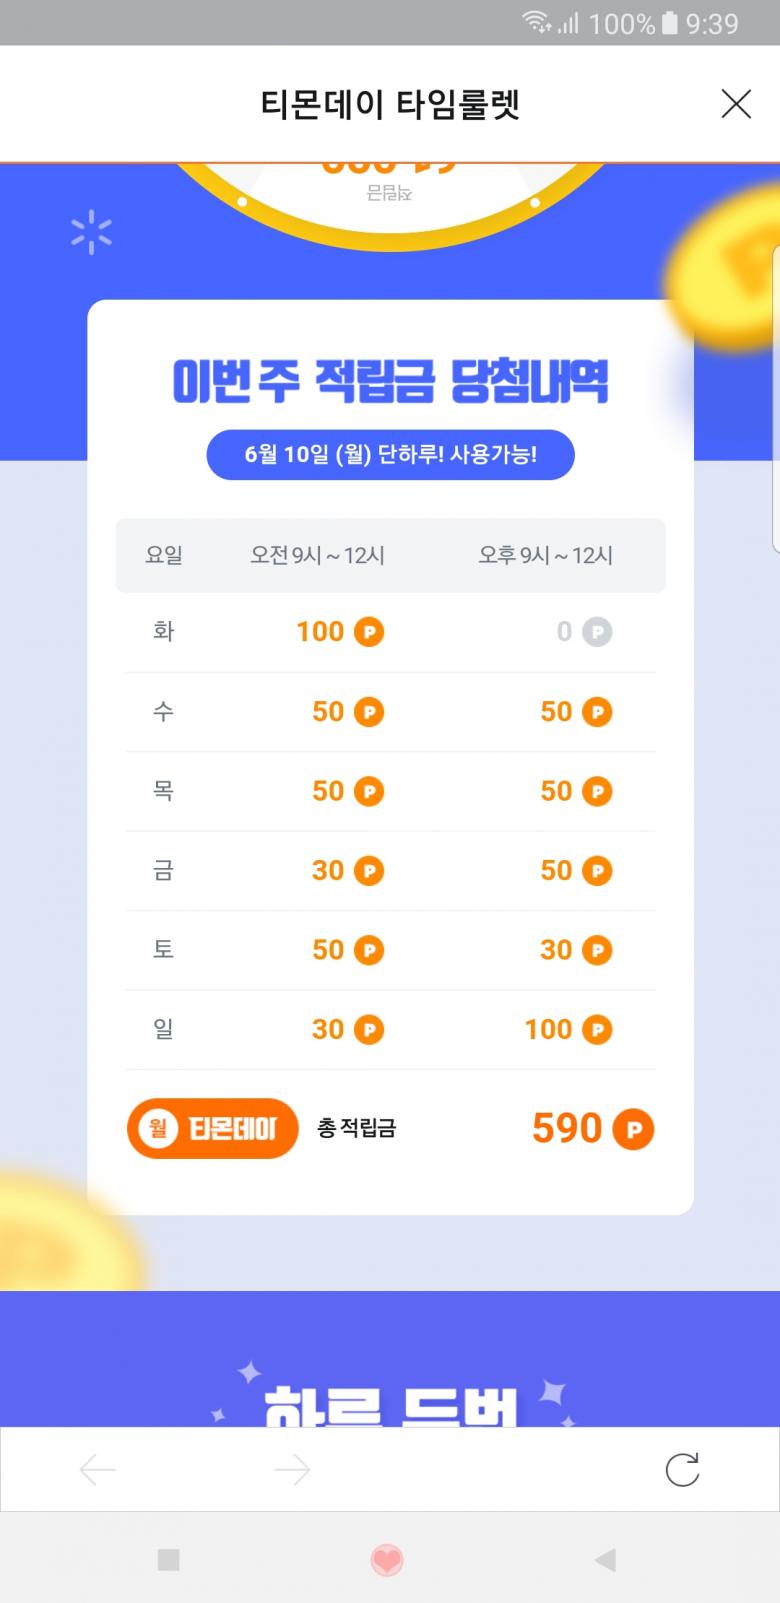The image size is (780, 1603).
Task: Close the 티몬데이 타임룰렛 page
Action: [x=736, y=103]
